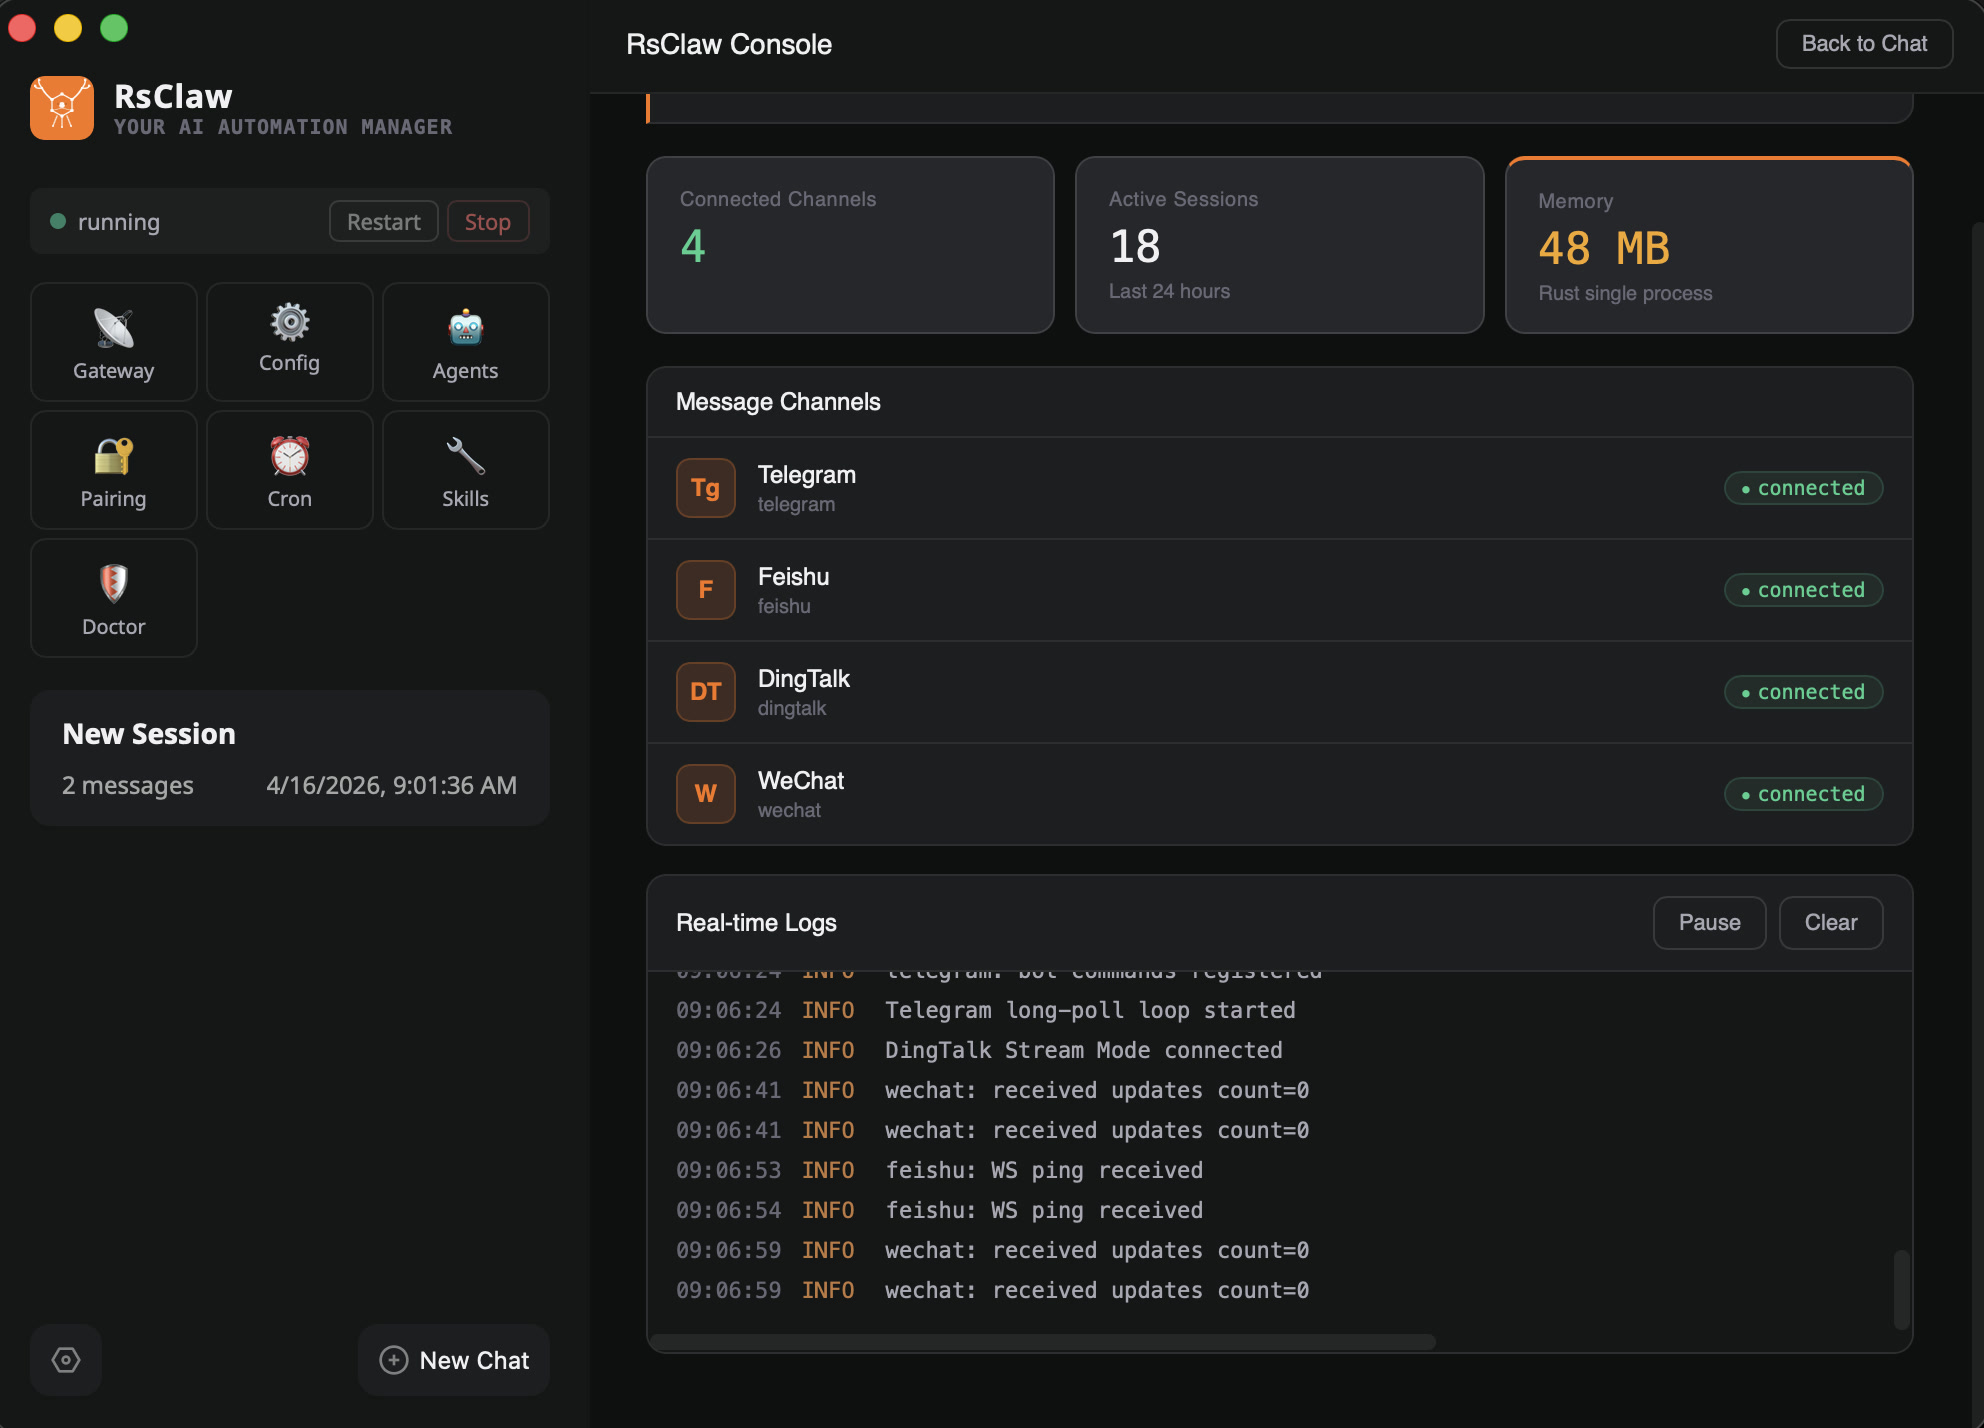Toggle the WeChat connected status badge

[x=1802, y=793]
